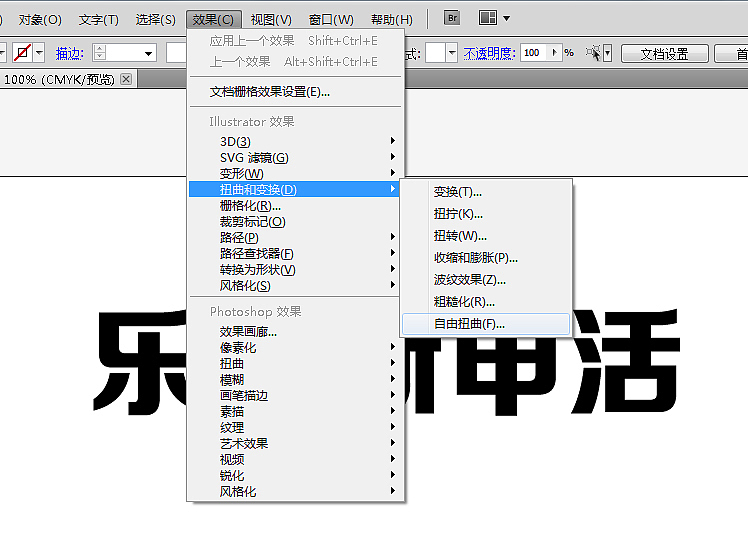
Task: Expand the 艺术效果 submenu
Action: 294,444
